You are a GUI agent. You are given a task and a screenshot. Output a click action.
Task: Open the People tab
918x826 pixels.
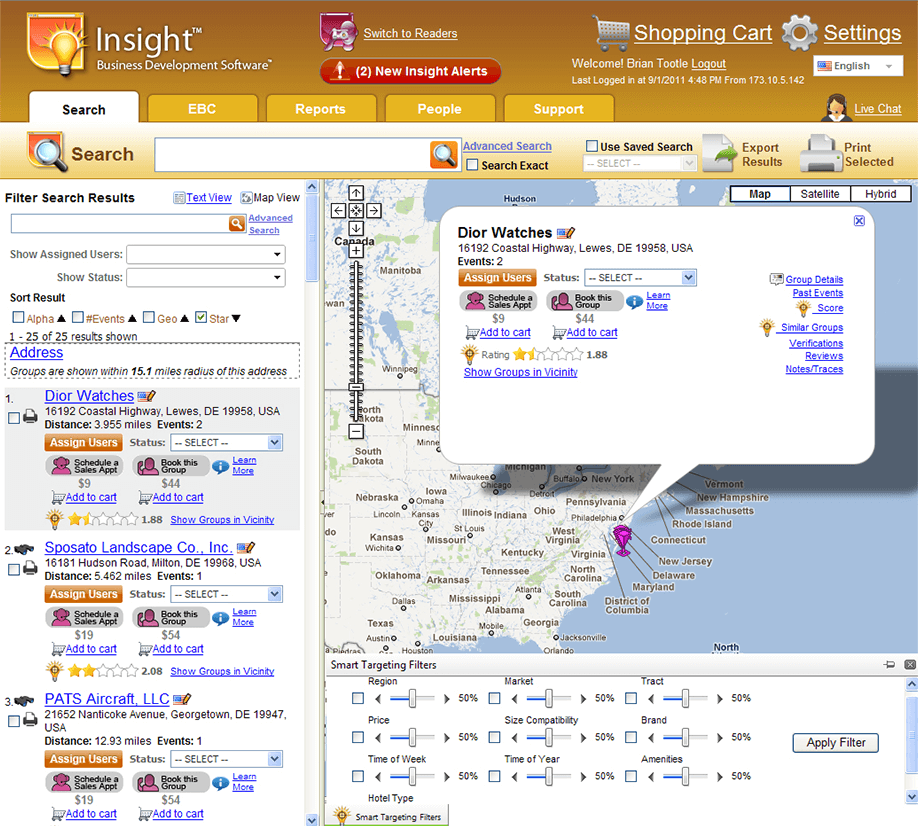click(x=440, y=109)
